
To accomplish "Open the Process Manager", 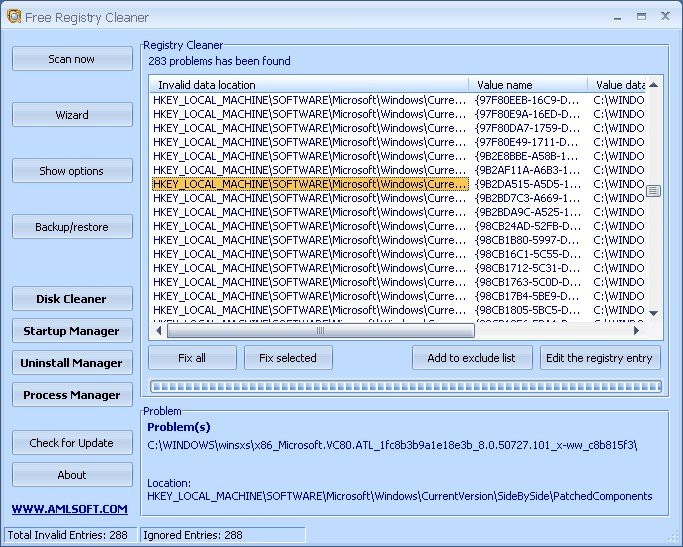I will pos(72,395).
